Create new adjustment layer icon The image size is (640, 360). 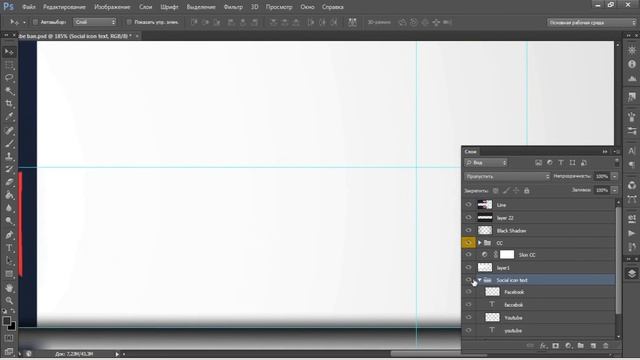(568, 346)
